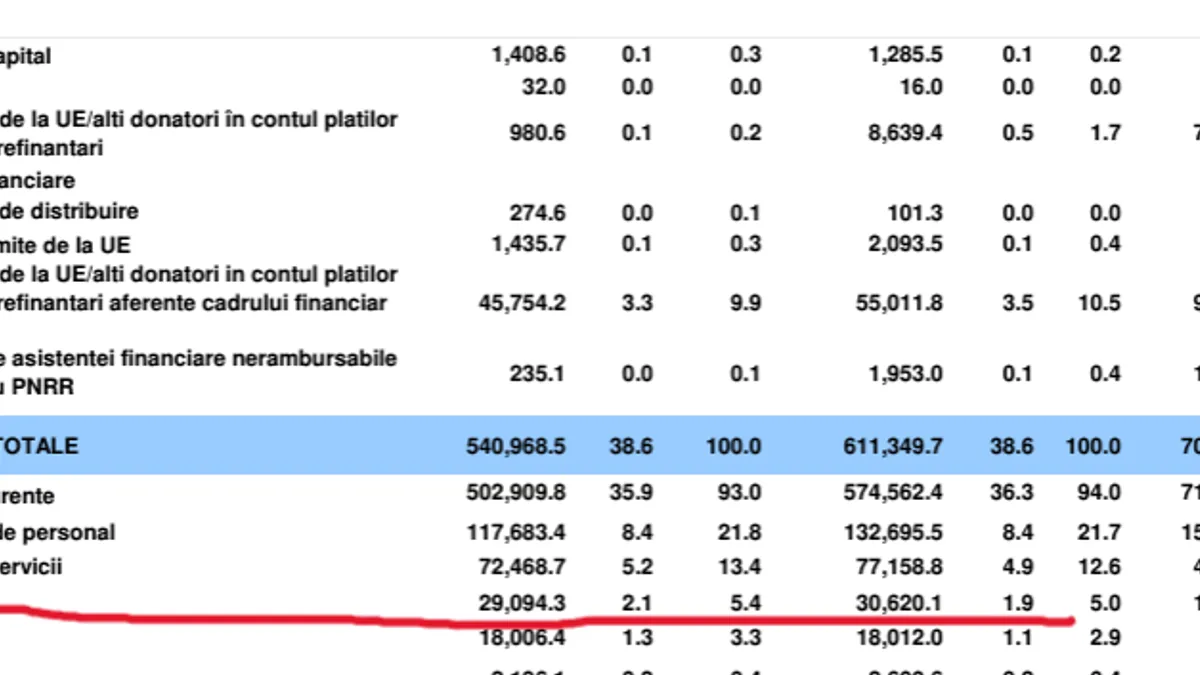The height and width of the screenshot is (675, 1200).
Task: Select the 'refinantari aferente cadrului financiar' text
Action: [193, 303]
